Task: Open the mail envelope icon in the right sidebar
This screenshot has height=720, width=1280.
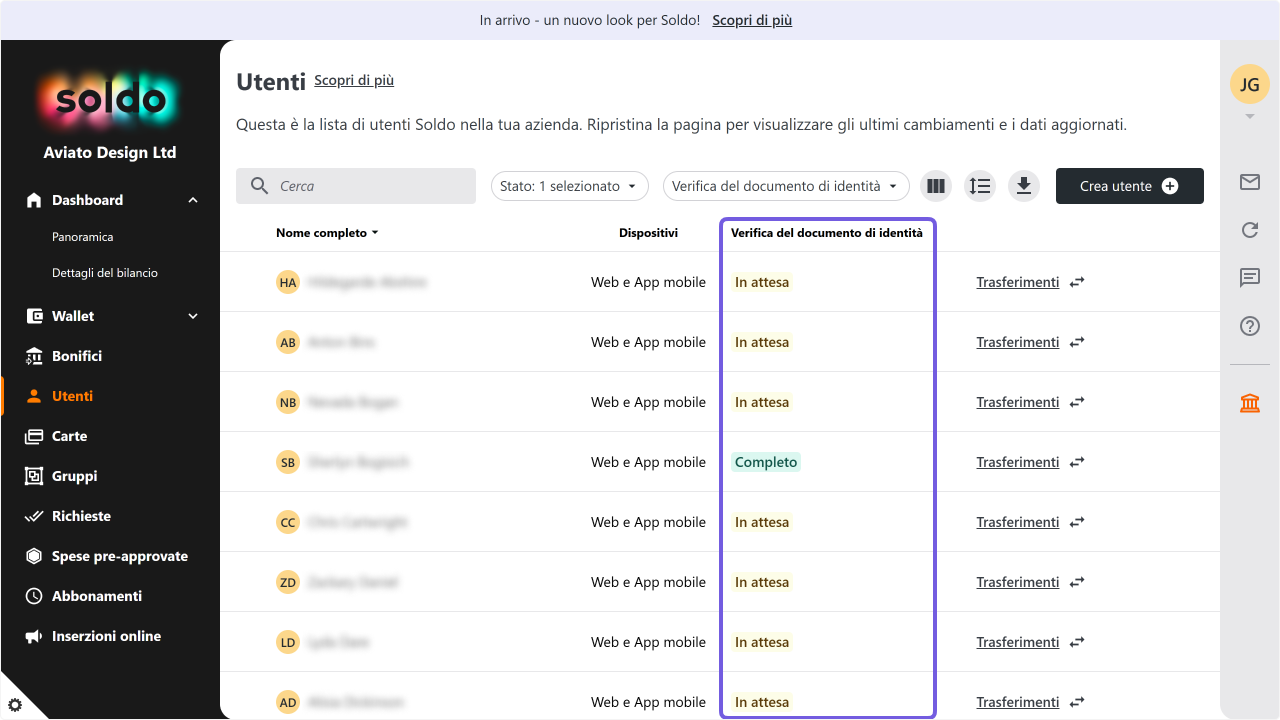Action: [x=1250, y=182]
